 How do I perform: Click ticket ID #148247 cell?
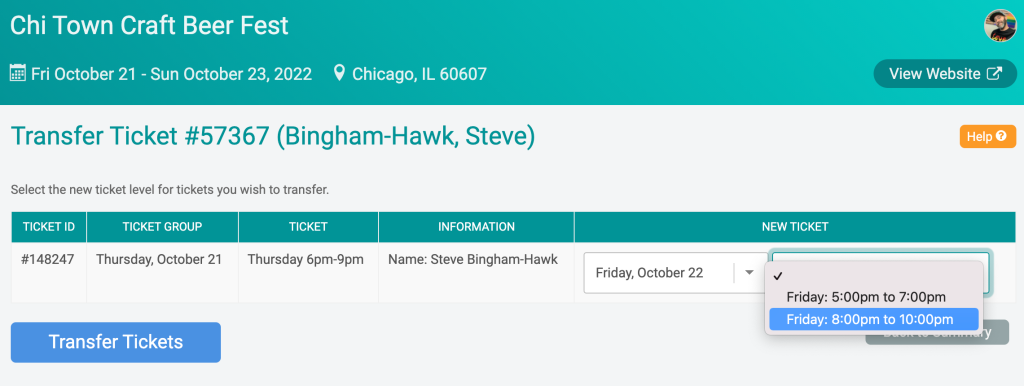(48, 259)
